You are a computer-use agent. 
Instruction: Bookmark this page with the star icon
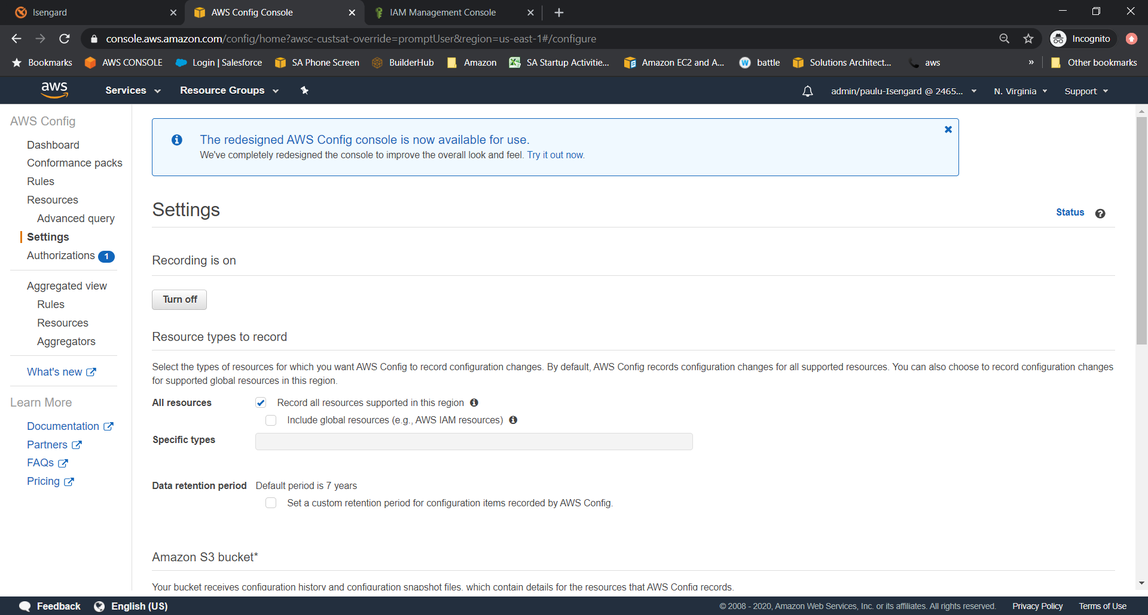click(1028, 38)
